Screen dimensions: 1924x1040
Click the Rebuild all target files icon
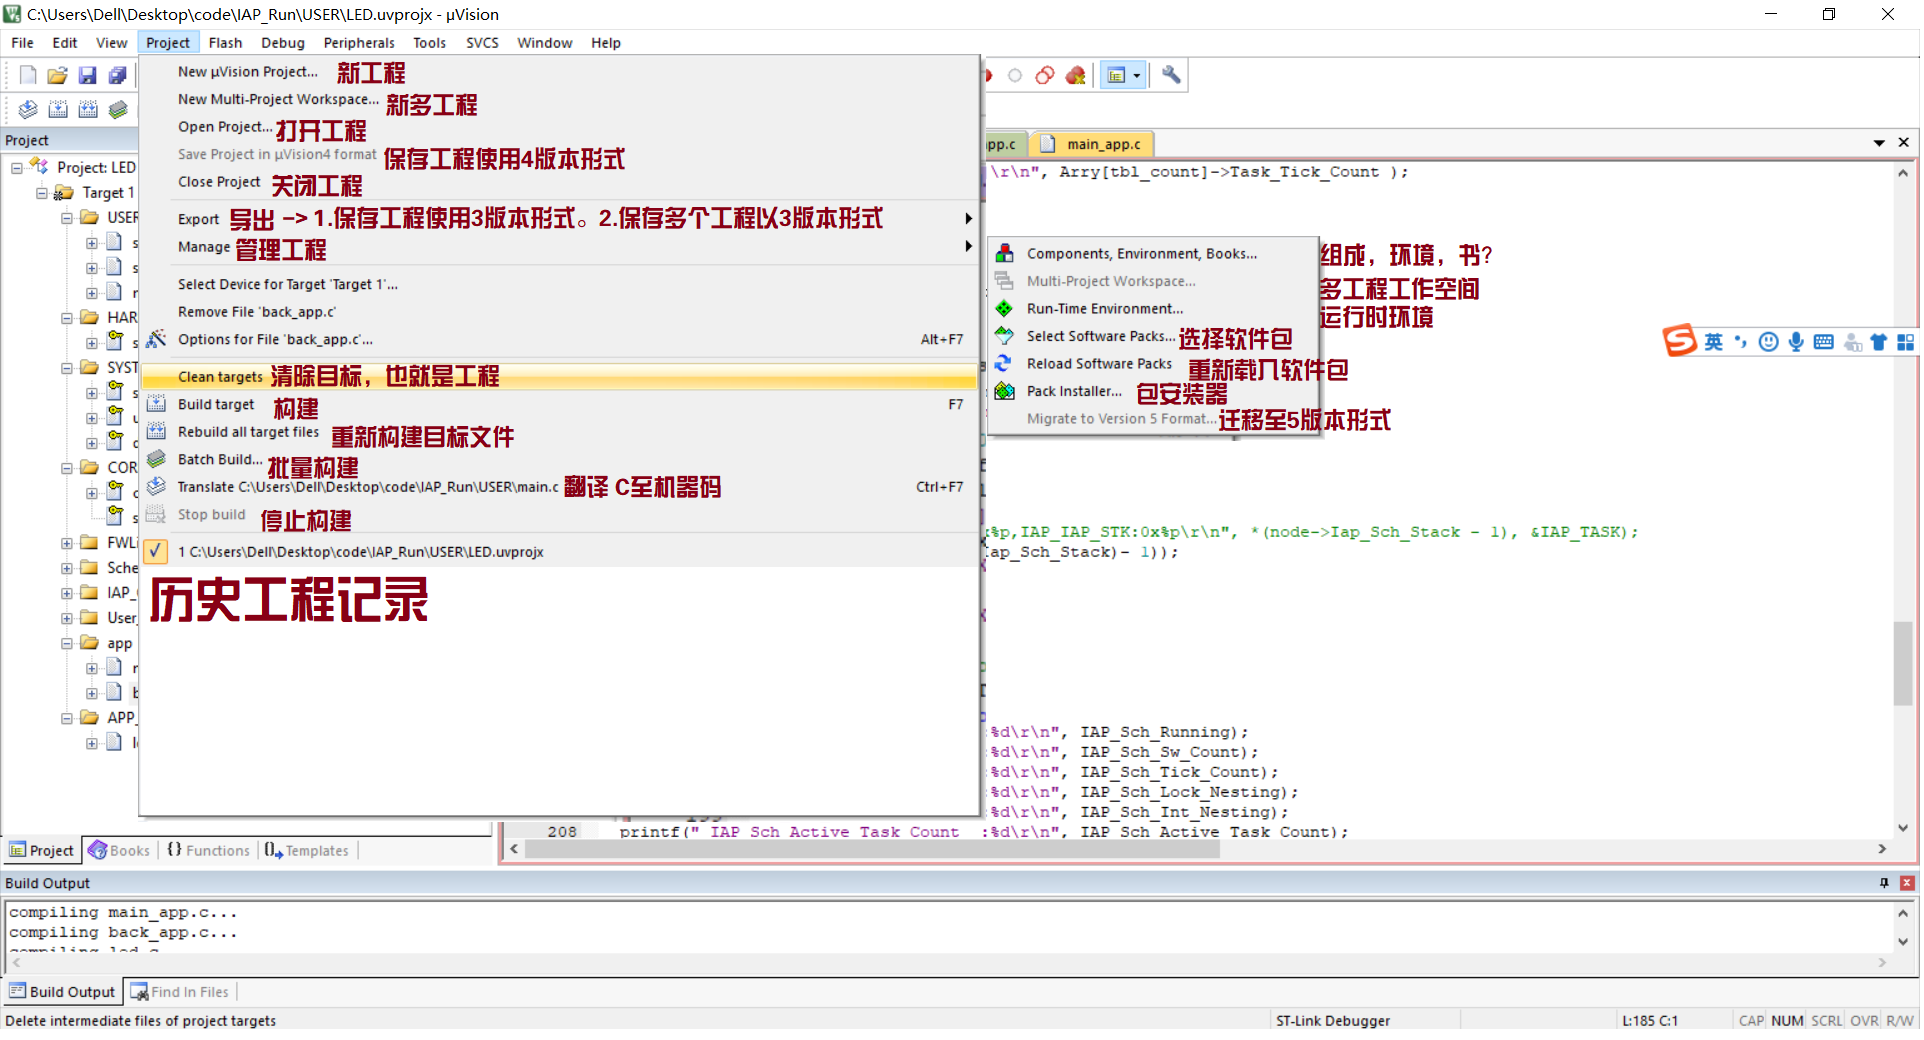(156, 431)
